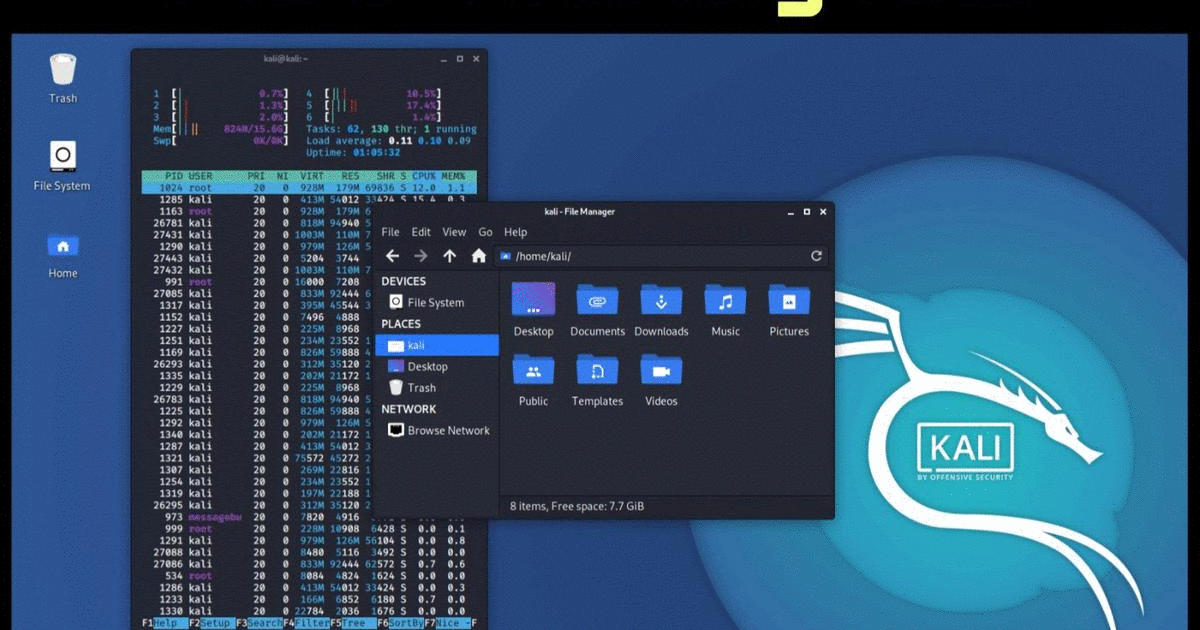Sort htop by the VIRT column
1200x630 pixels.
(x=312, y=176)
